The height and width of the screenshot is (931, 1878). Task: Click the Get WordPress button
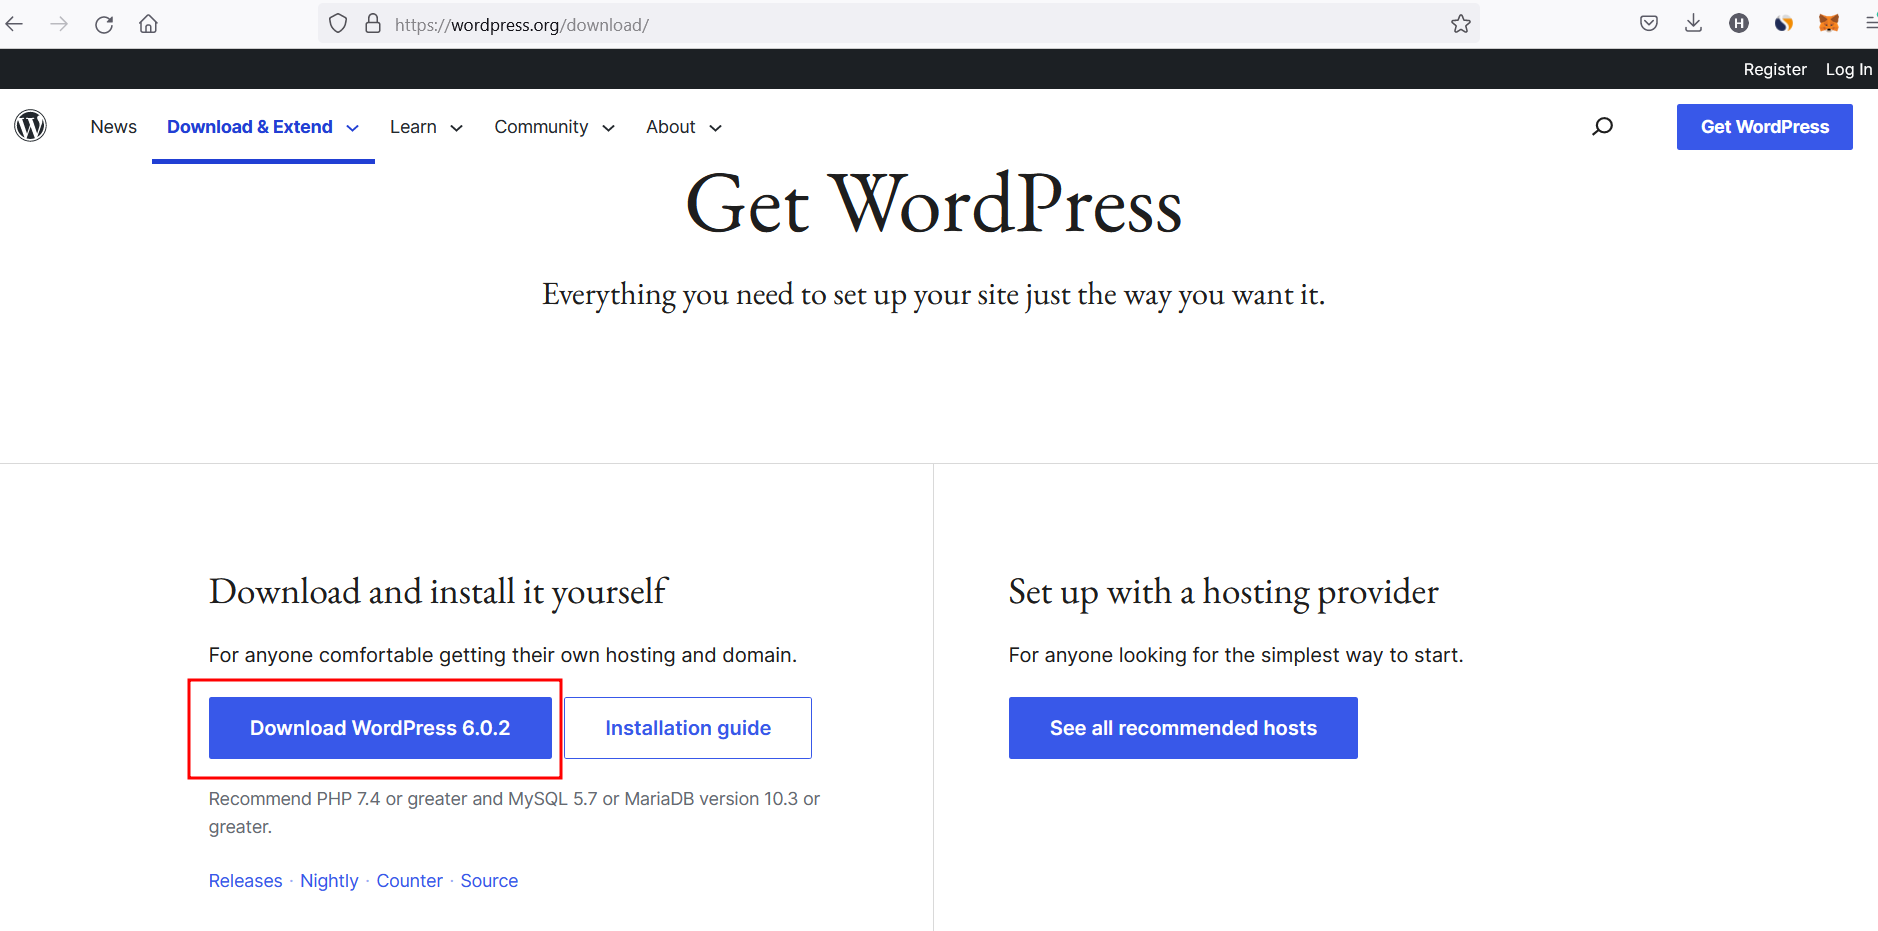(x=1765, y=127)
